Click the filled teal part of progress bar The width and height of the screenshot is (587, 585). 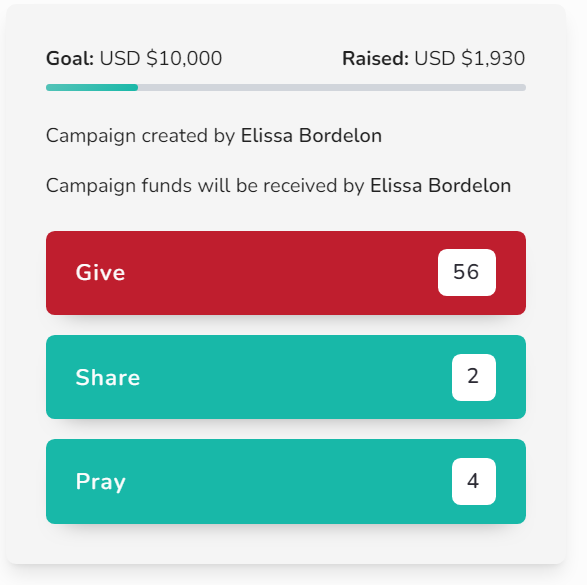tap(92, 88)
